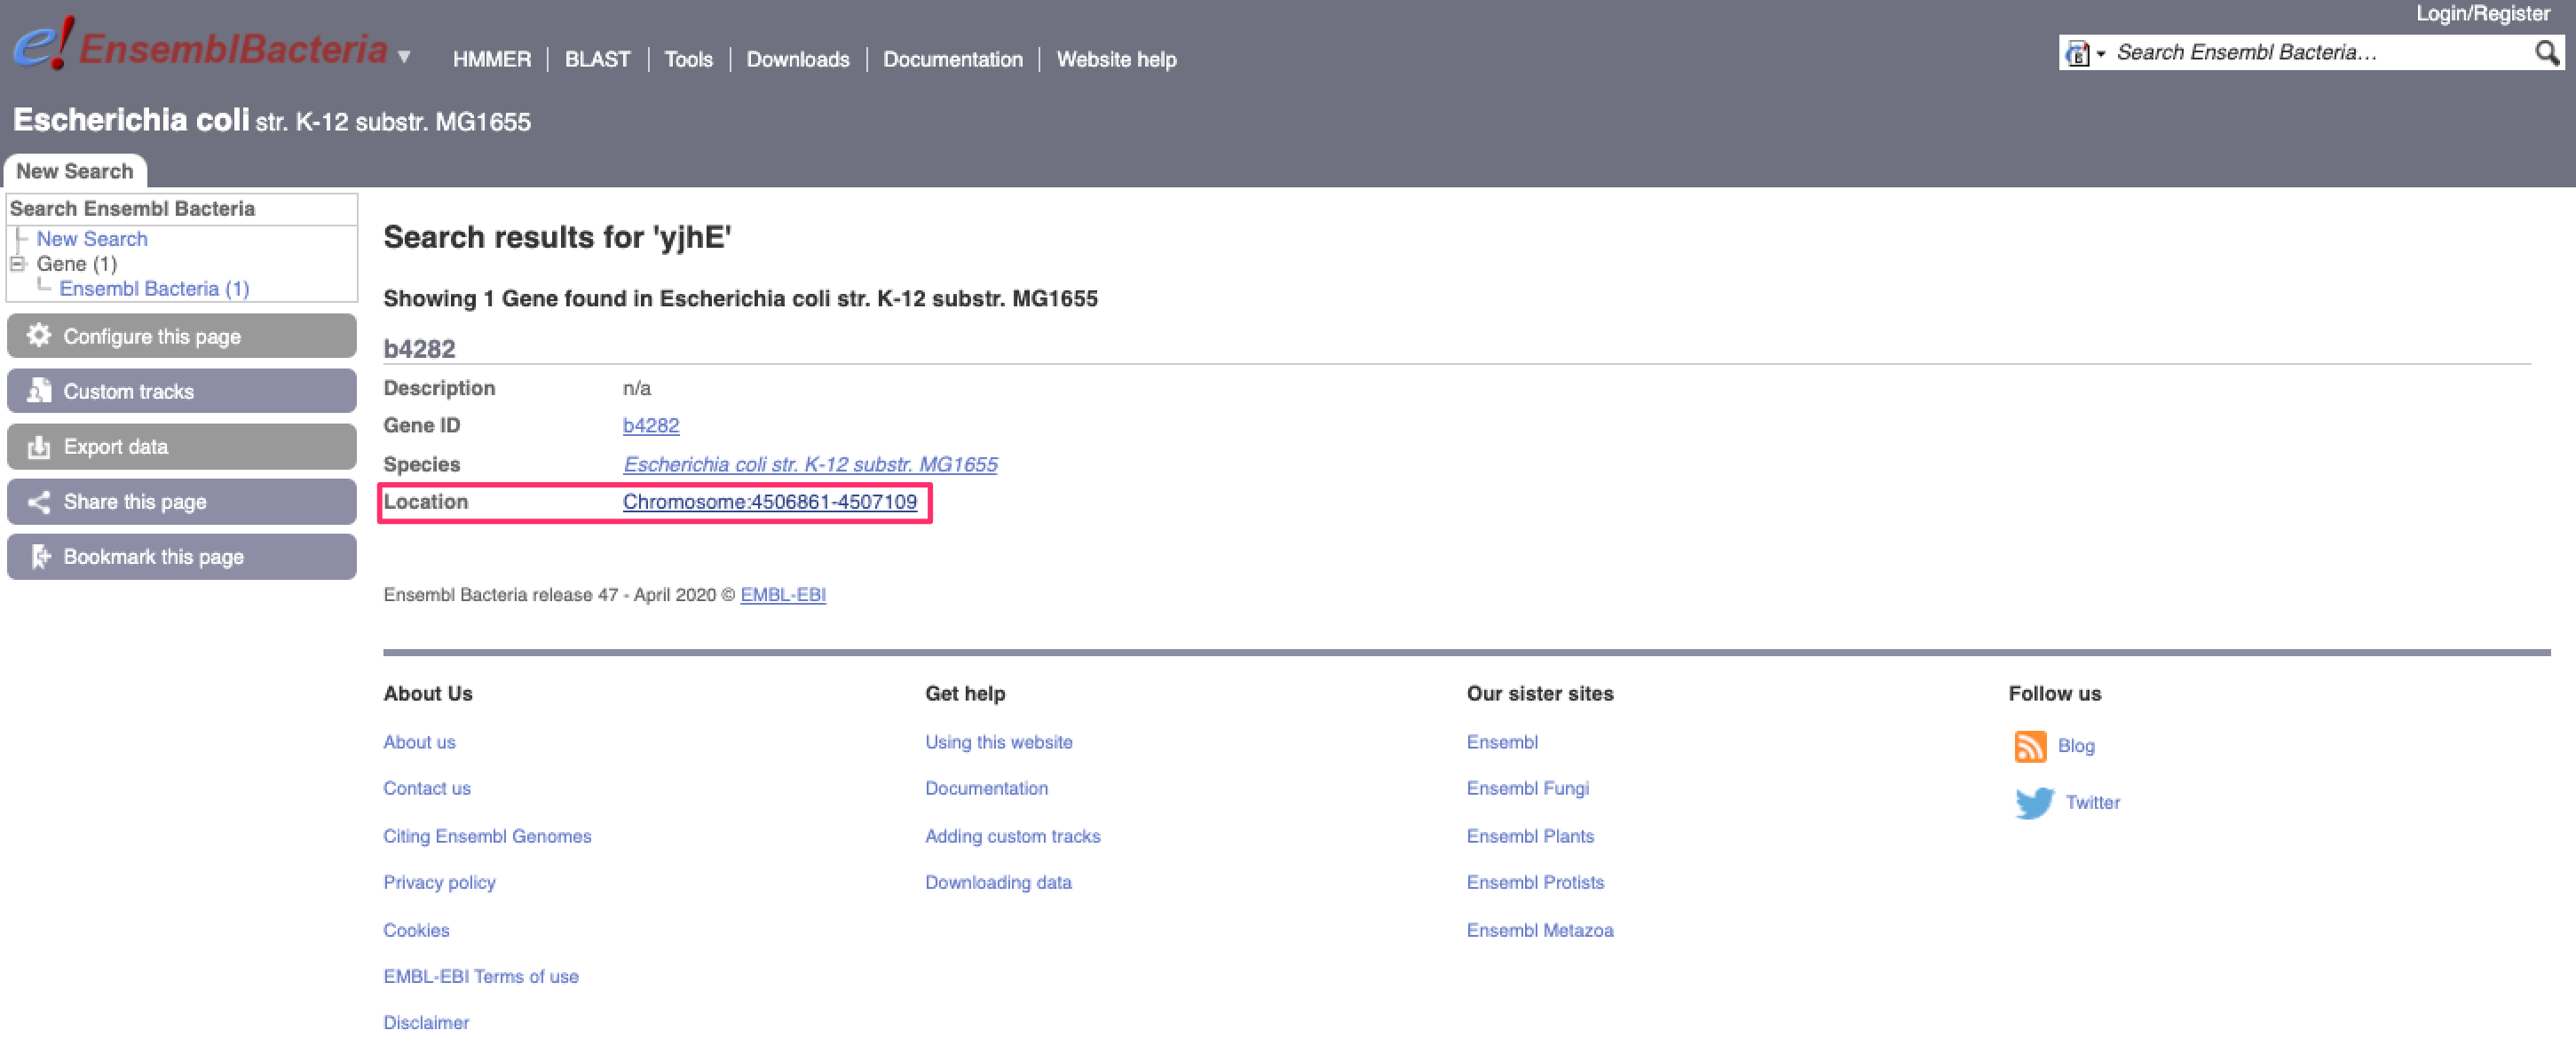This screenshot has height=1038, width=2576.
Task: Click New Search in the sidebar tree
Action: point(92,239)
